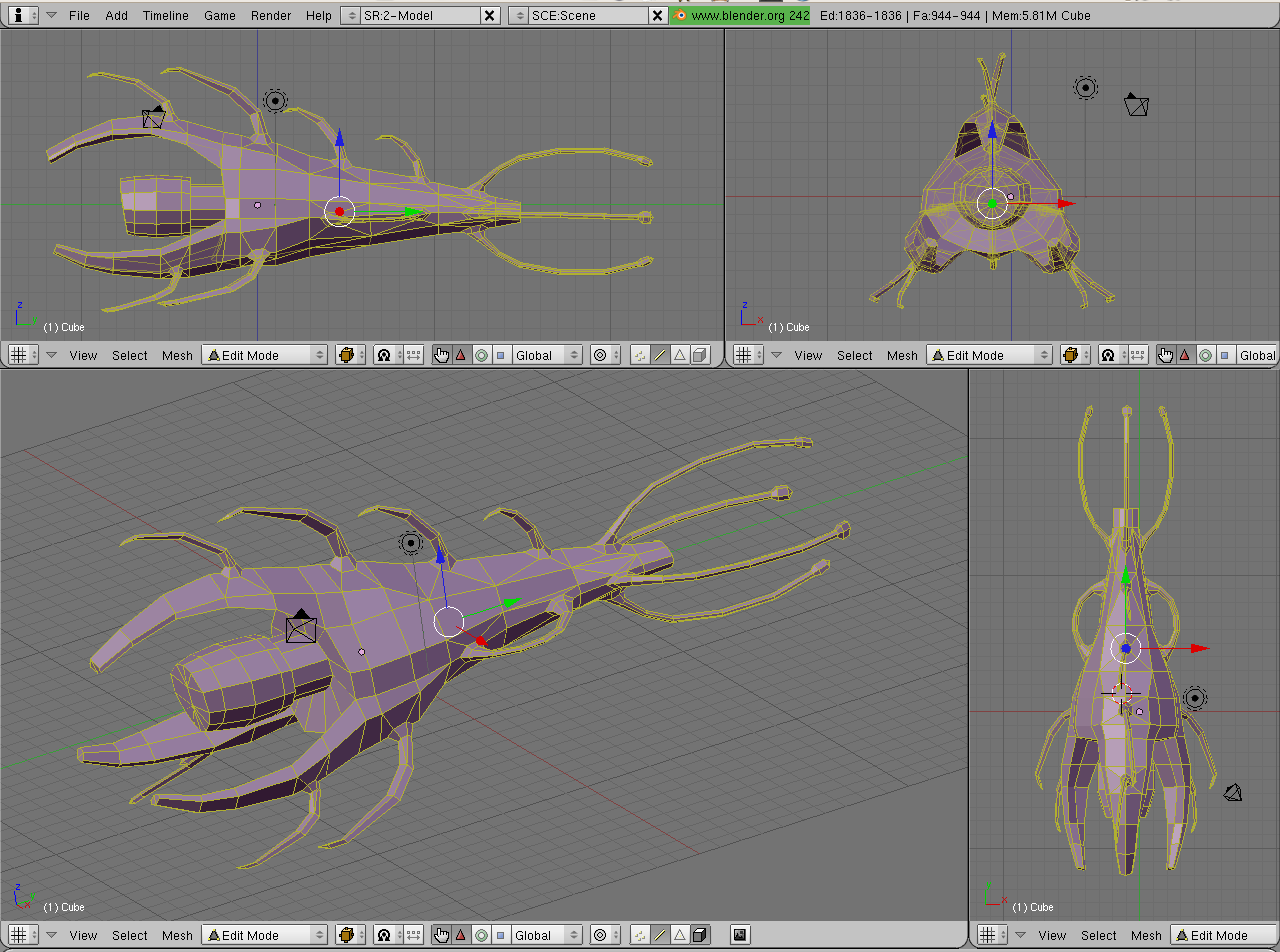Image resolution: width=1280 pixels, height=952 pixels.
Task: Select vertex select mode in top-left viewport
Action: coord(640,355)
